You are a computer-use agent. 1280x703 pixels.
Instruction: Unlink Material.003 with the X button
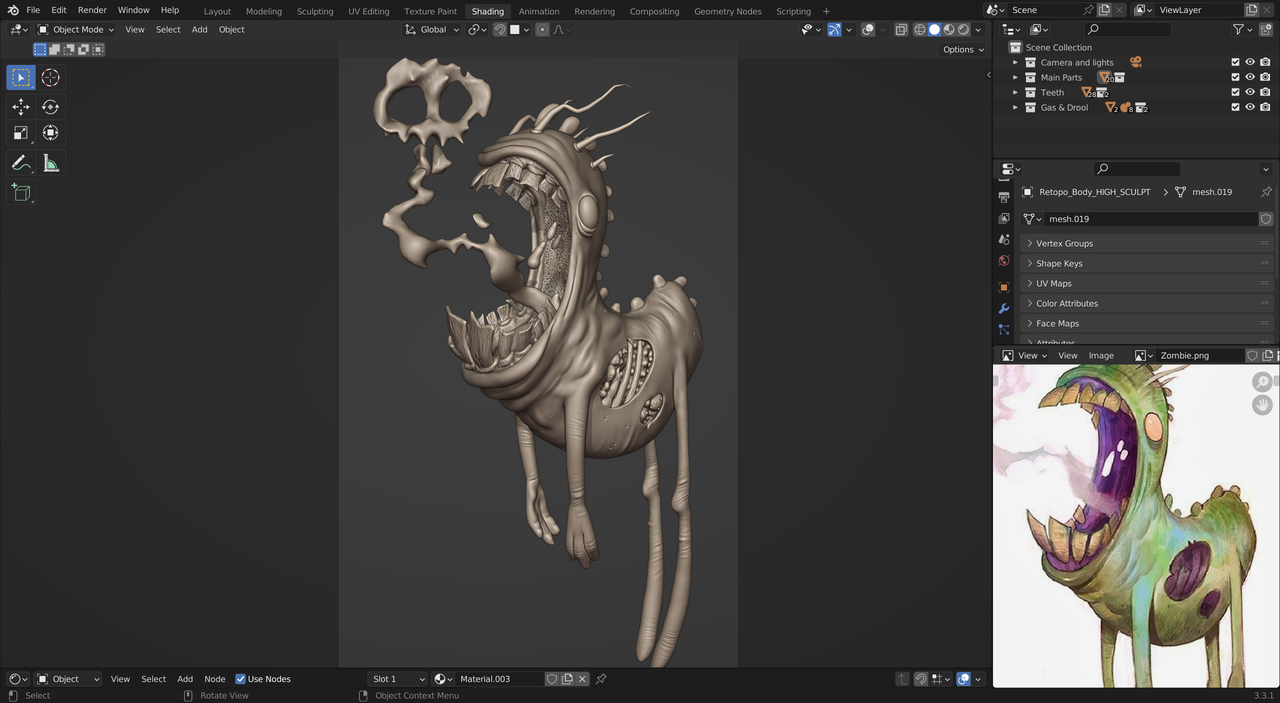click(583, 679)
